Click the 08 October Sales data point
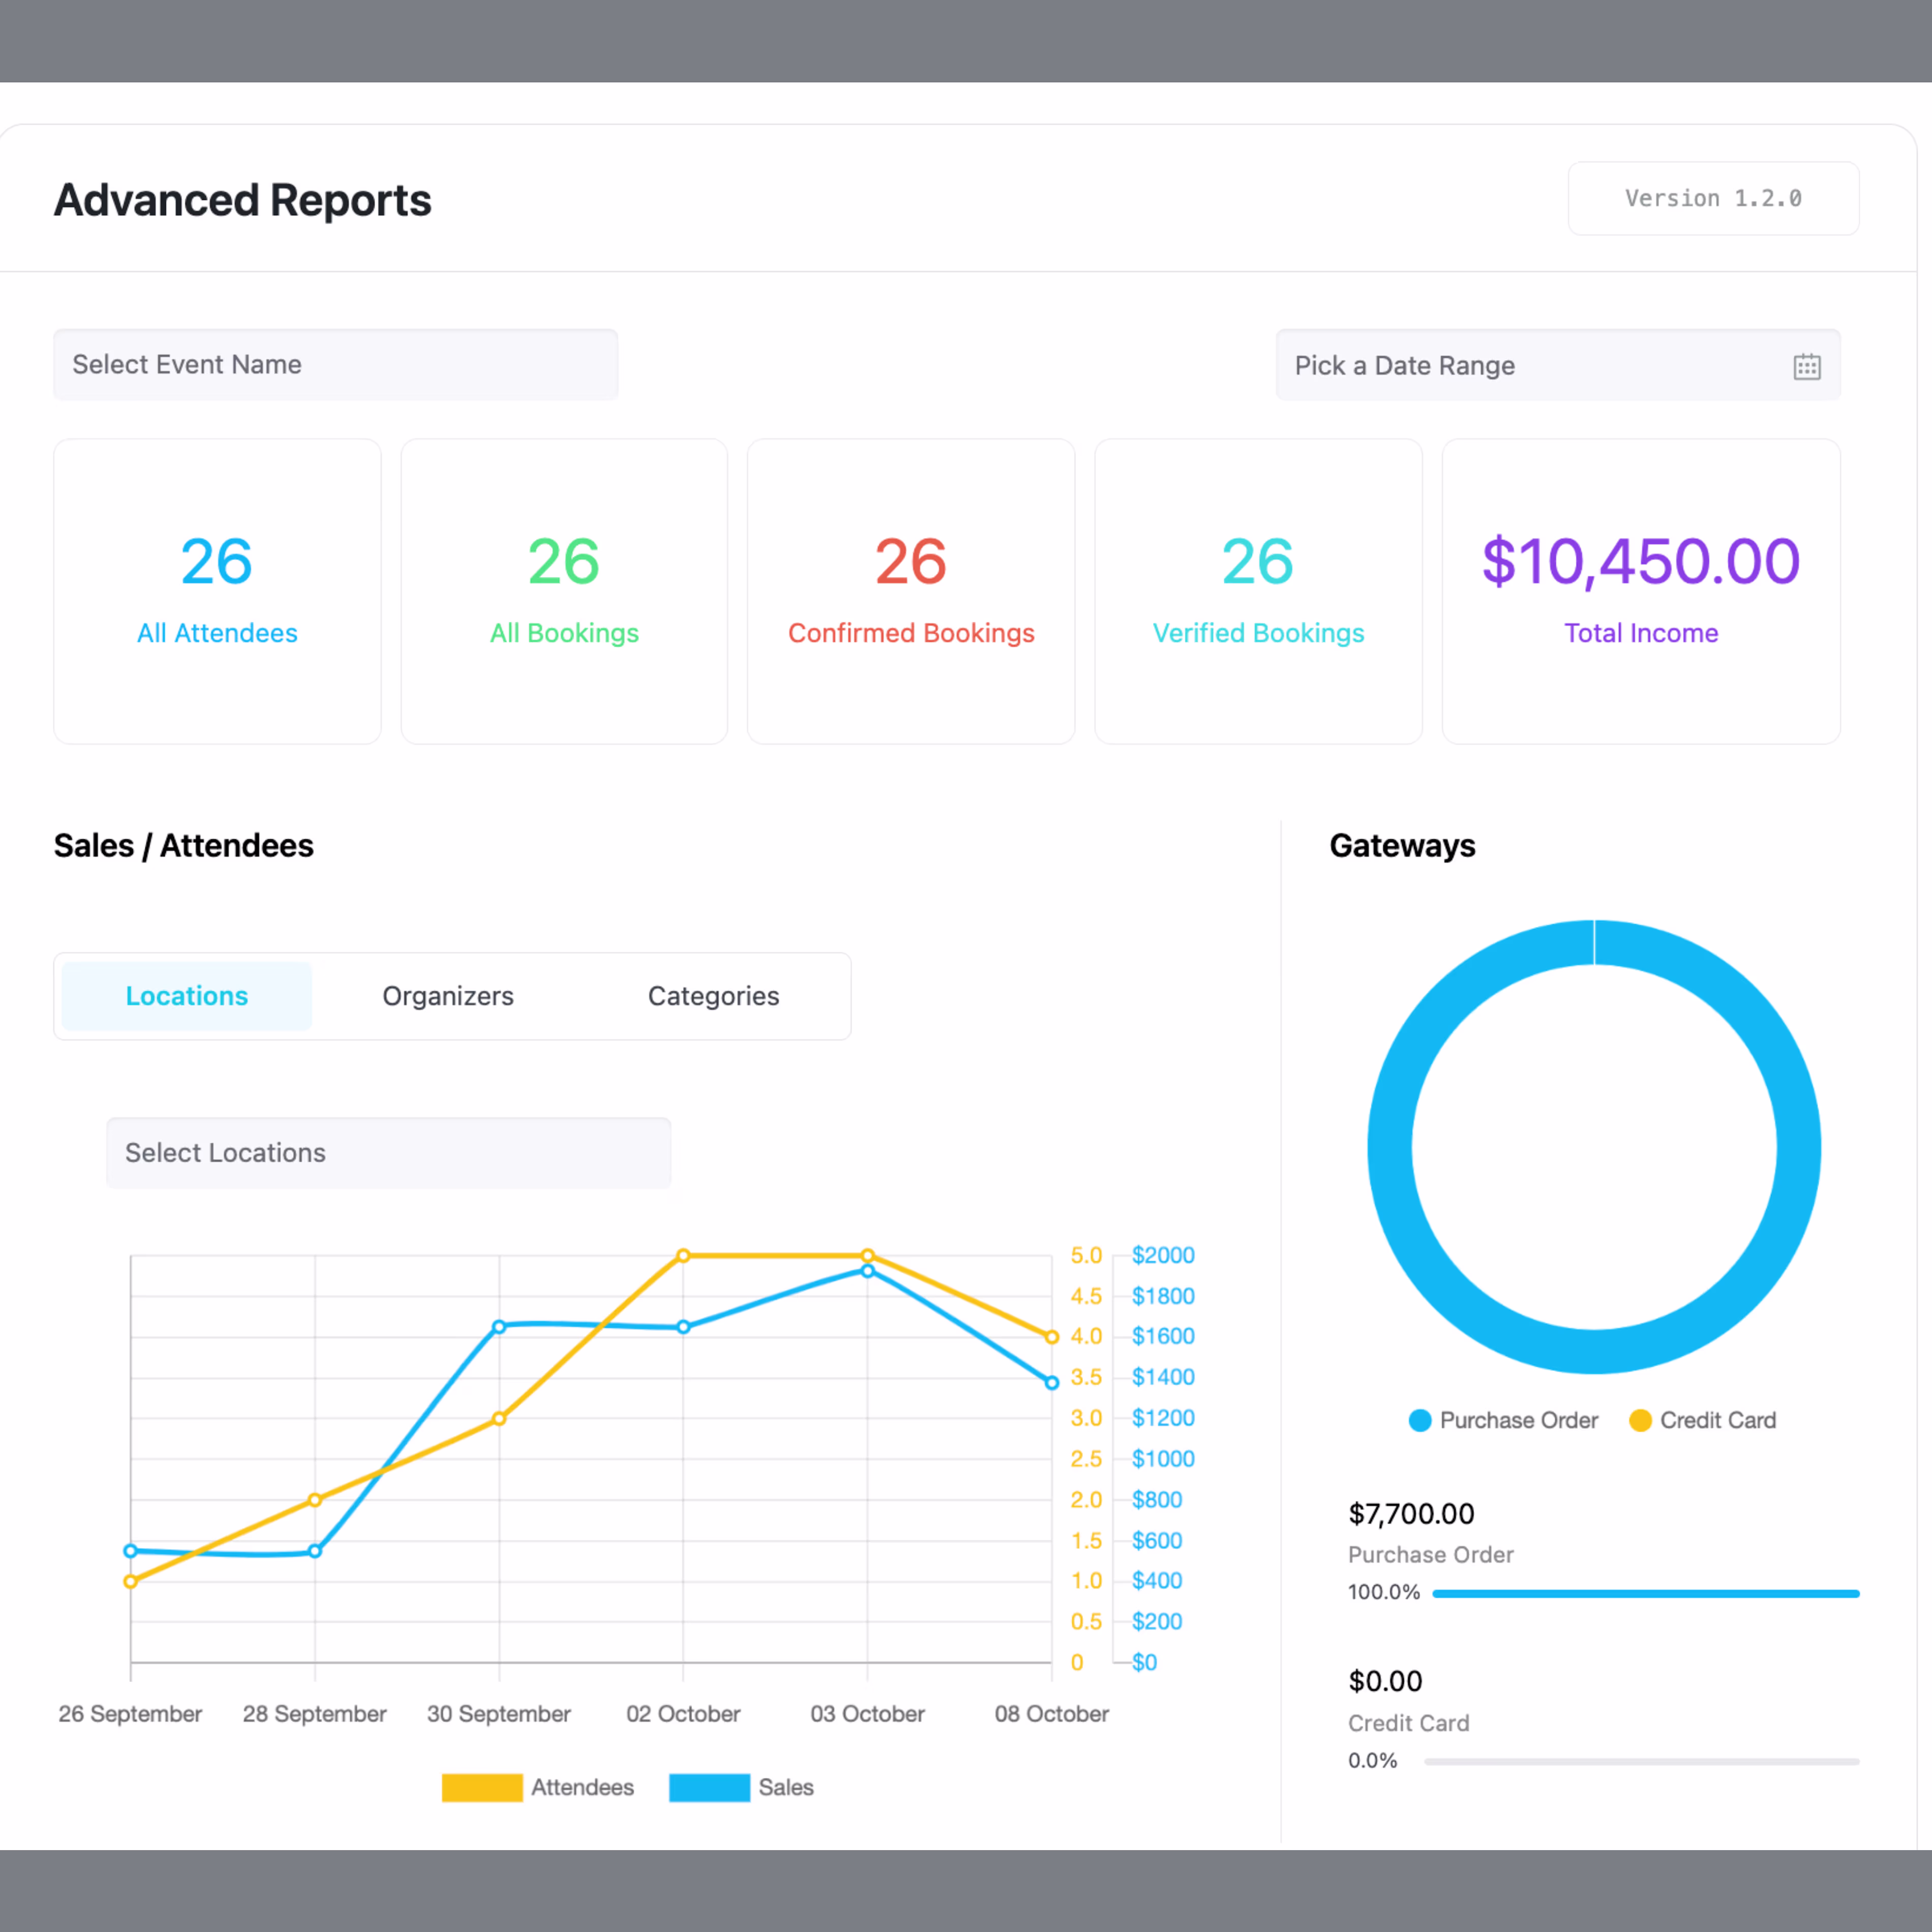Screen dimensions: 1932x1932 tap(1051, 1383)
